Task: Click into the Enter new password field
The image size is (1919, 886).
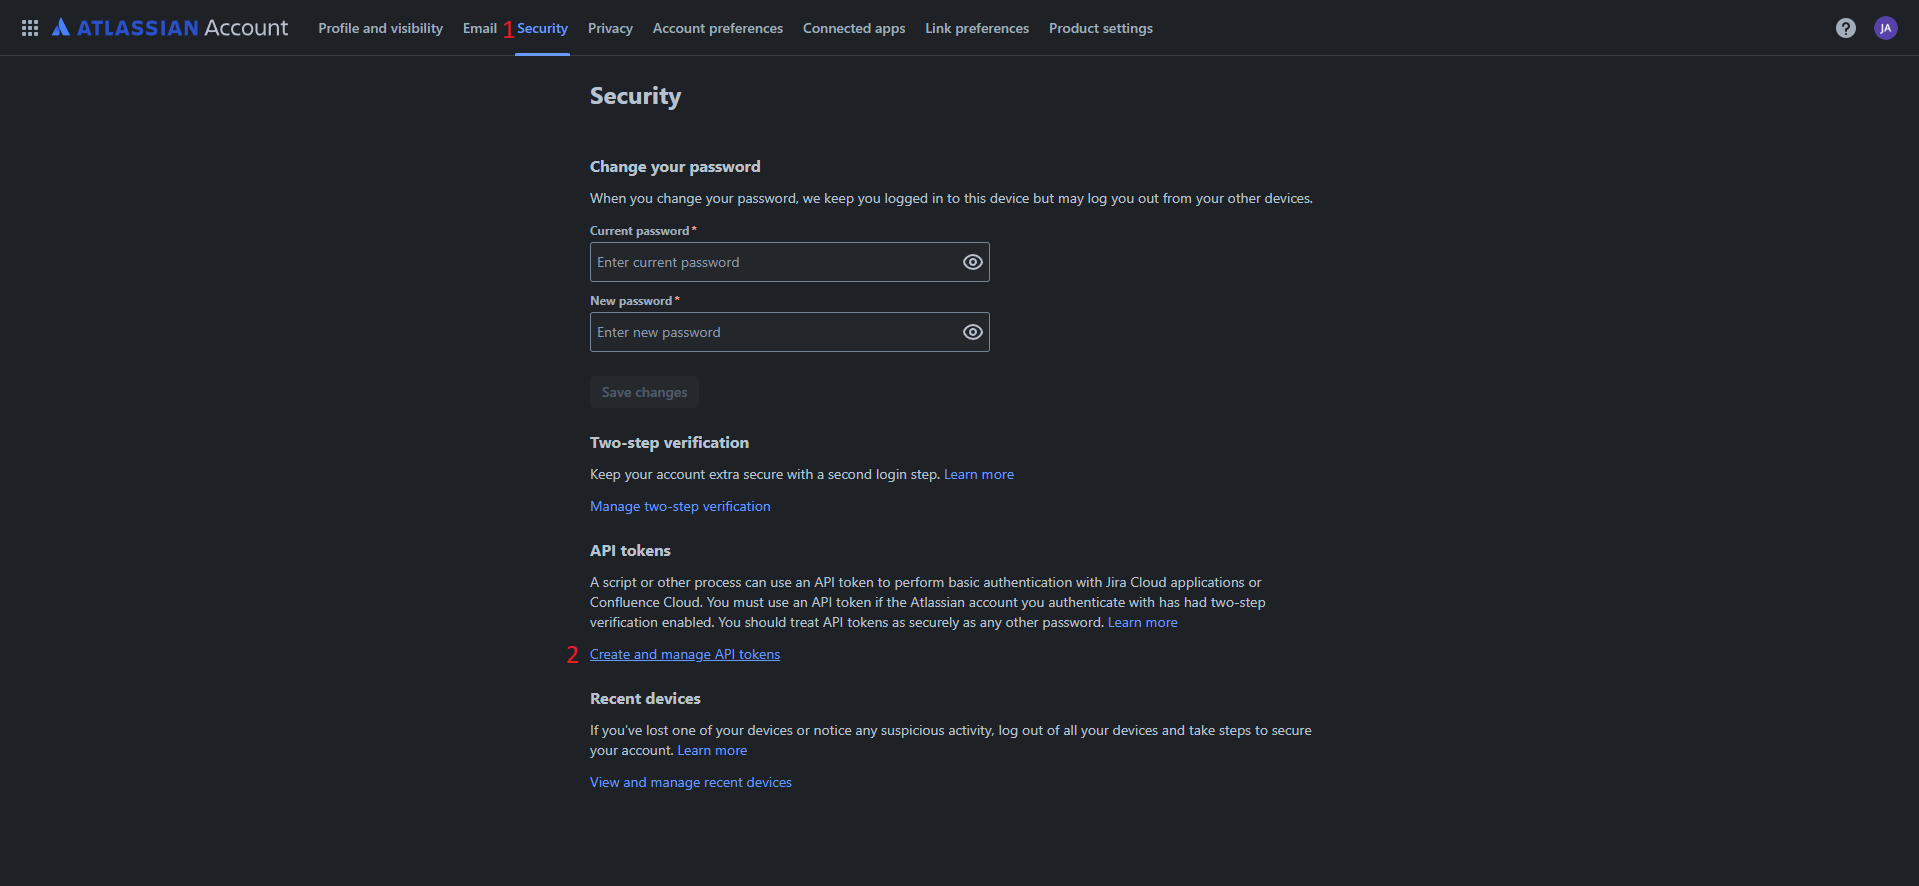Action: (x=770, y=332)
